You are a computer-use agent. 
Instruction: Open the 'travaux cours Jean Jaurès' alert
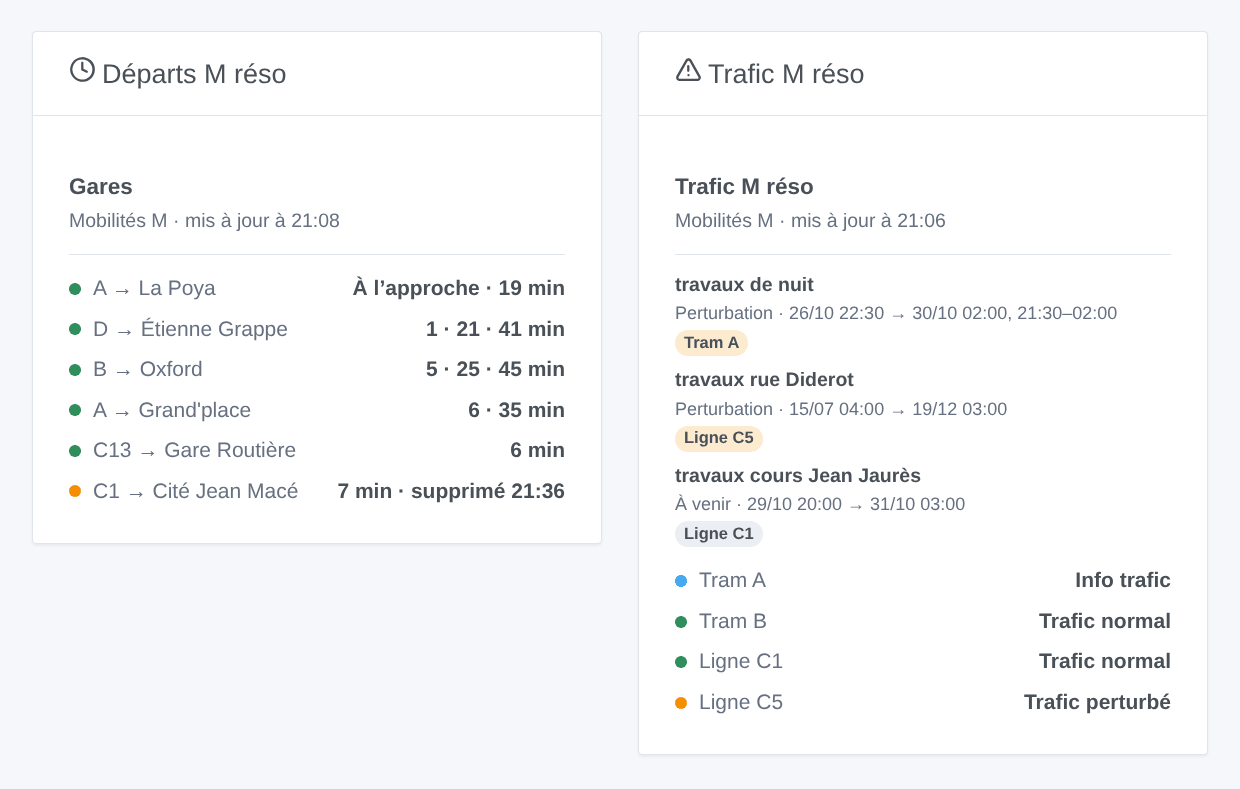click(x=798, y=476)
